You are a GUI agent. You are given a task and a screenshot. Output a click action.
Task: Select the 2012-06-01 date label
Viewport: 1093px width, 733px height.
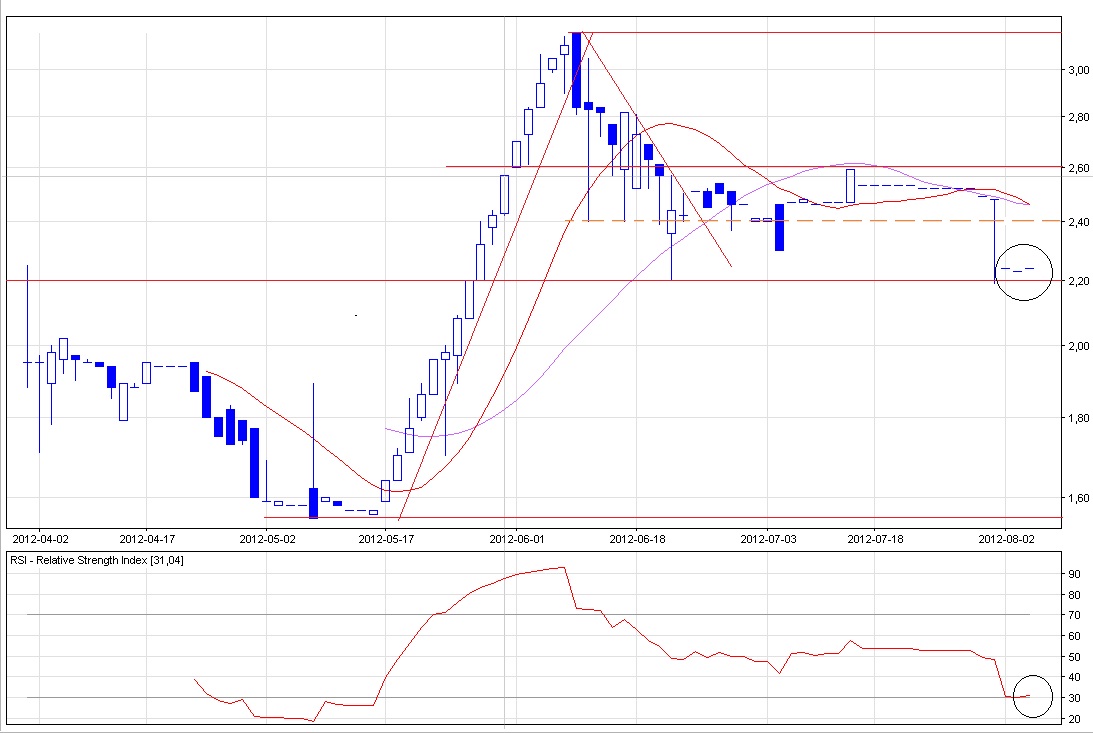[x=516, y=538]
